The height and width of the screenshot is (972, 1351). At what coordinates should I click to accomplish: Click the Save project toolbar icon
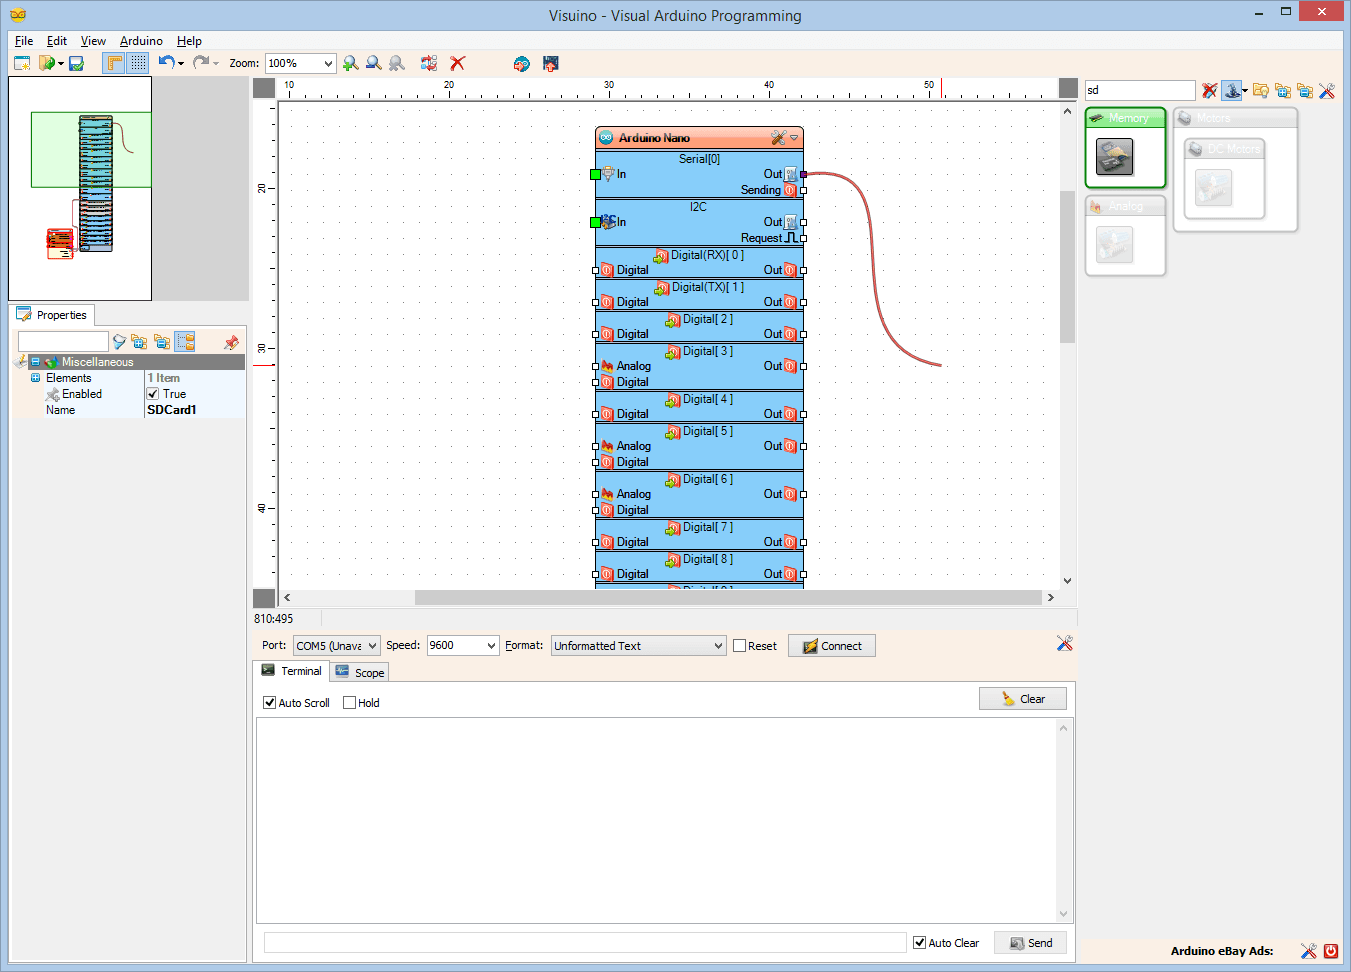(76, 62)
